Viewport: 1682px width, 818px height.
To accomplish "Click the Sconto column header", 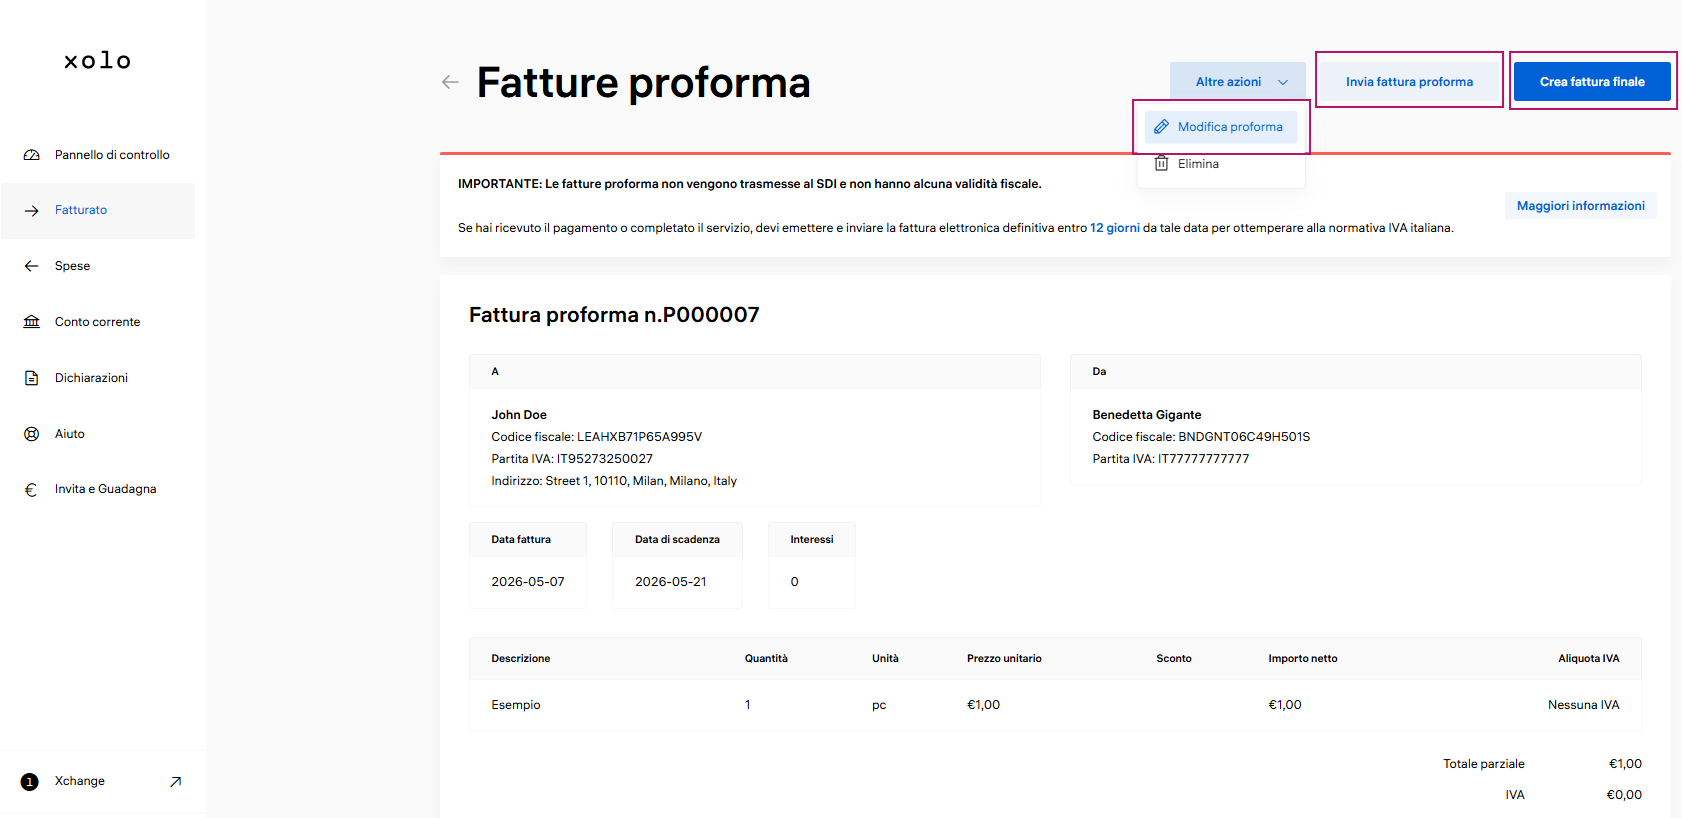I will pyautogui.click(x=1174, y=659).
